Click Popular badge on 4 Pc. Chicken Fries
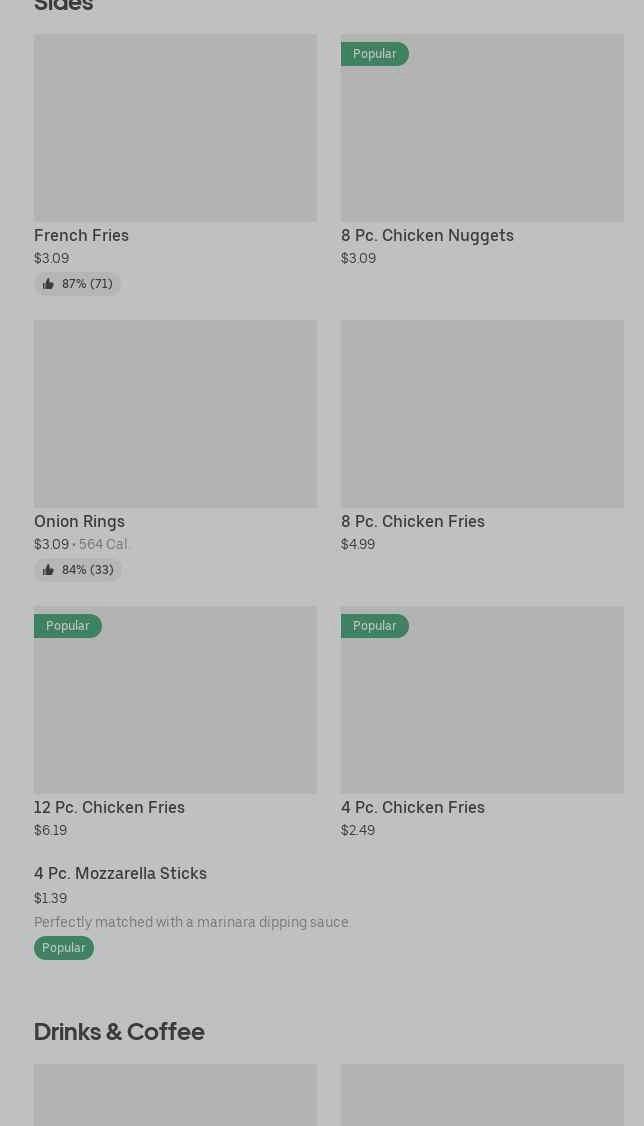The width and height of the screenshot is (644, 1126). (374, 626)
